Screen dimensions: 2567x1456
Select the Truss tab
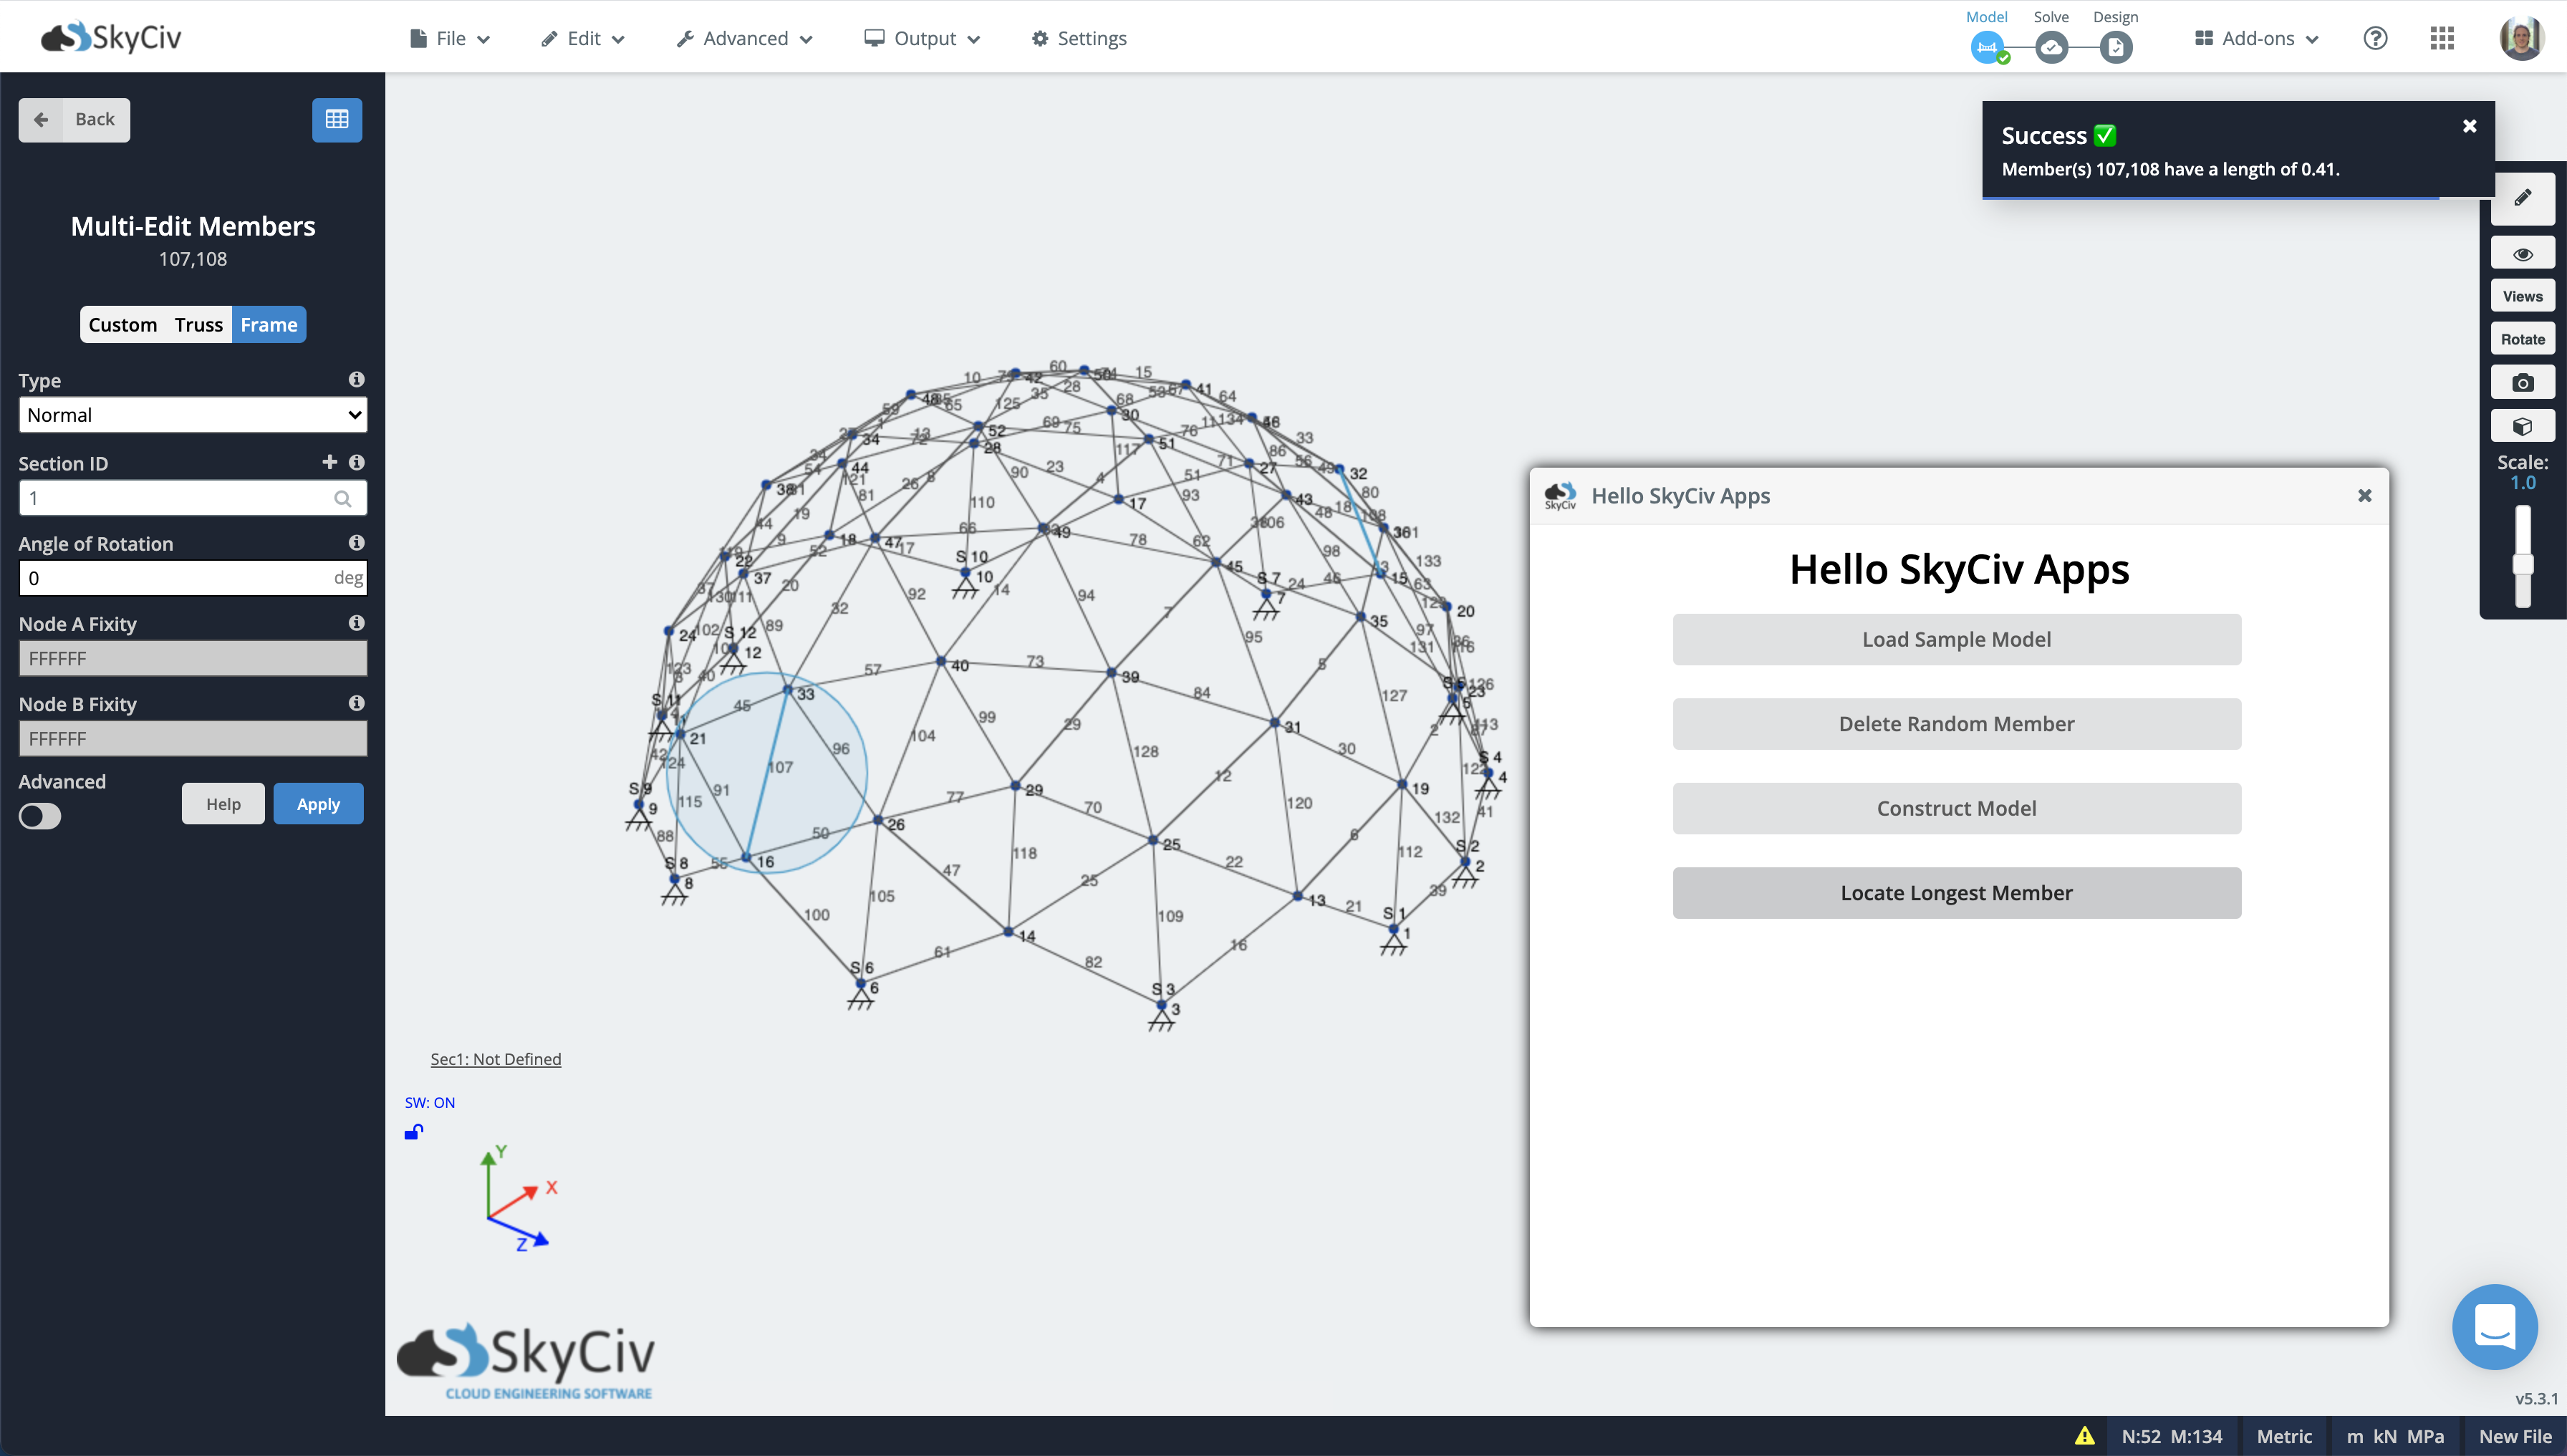(x=198, y=325)
